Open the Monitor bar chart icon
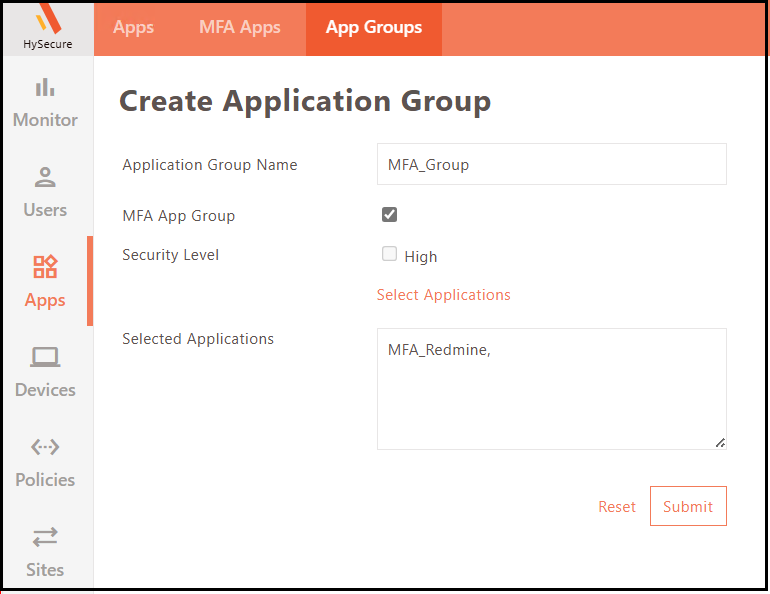 point(45,88)
